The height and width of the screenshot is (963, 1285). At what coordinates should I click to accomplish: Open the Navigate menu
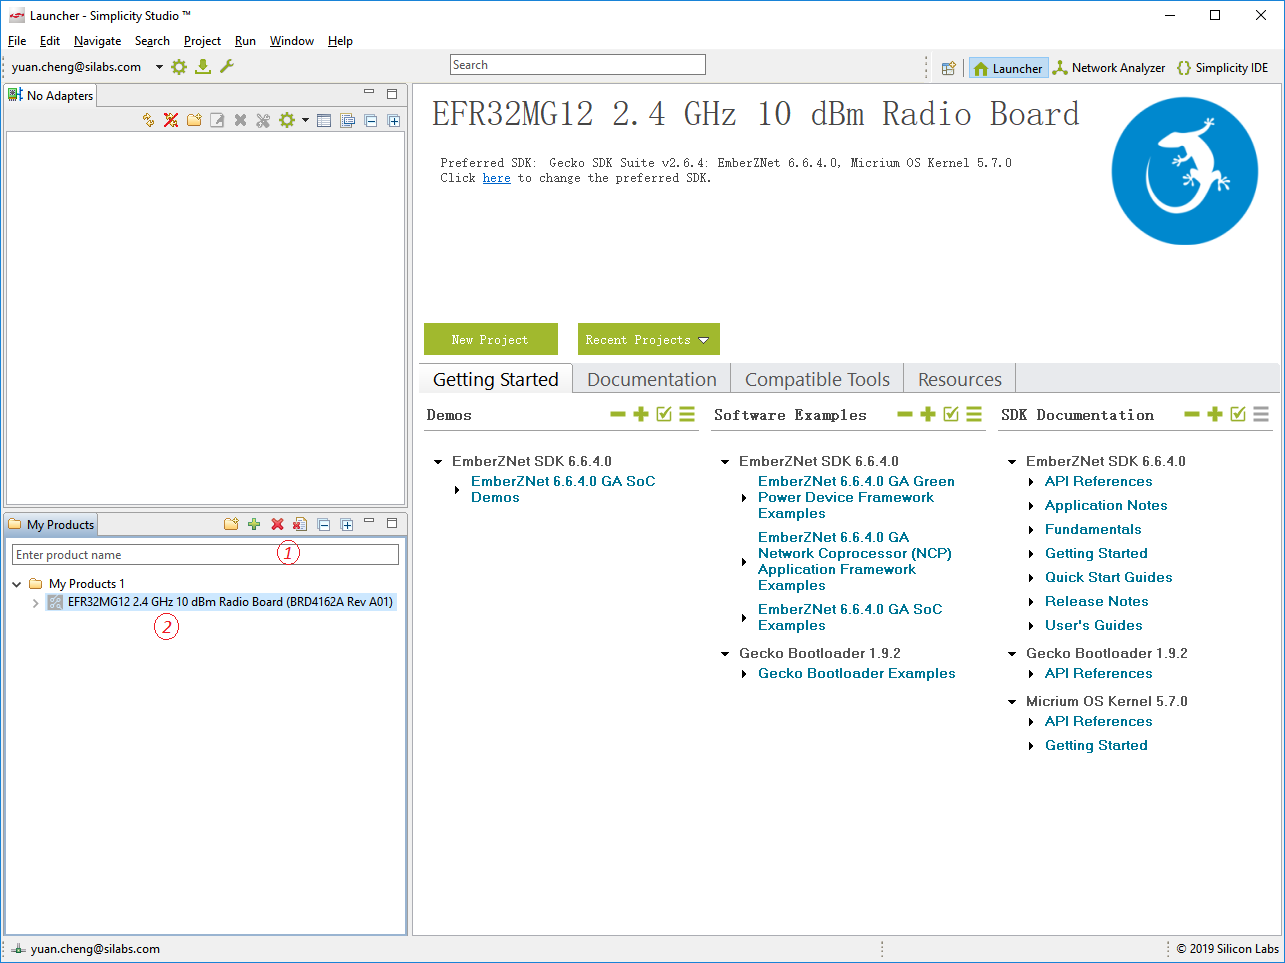97,41
